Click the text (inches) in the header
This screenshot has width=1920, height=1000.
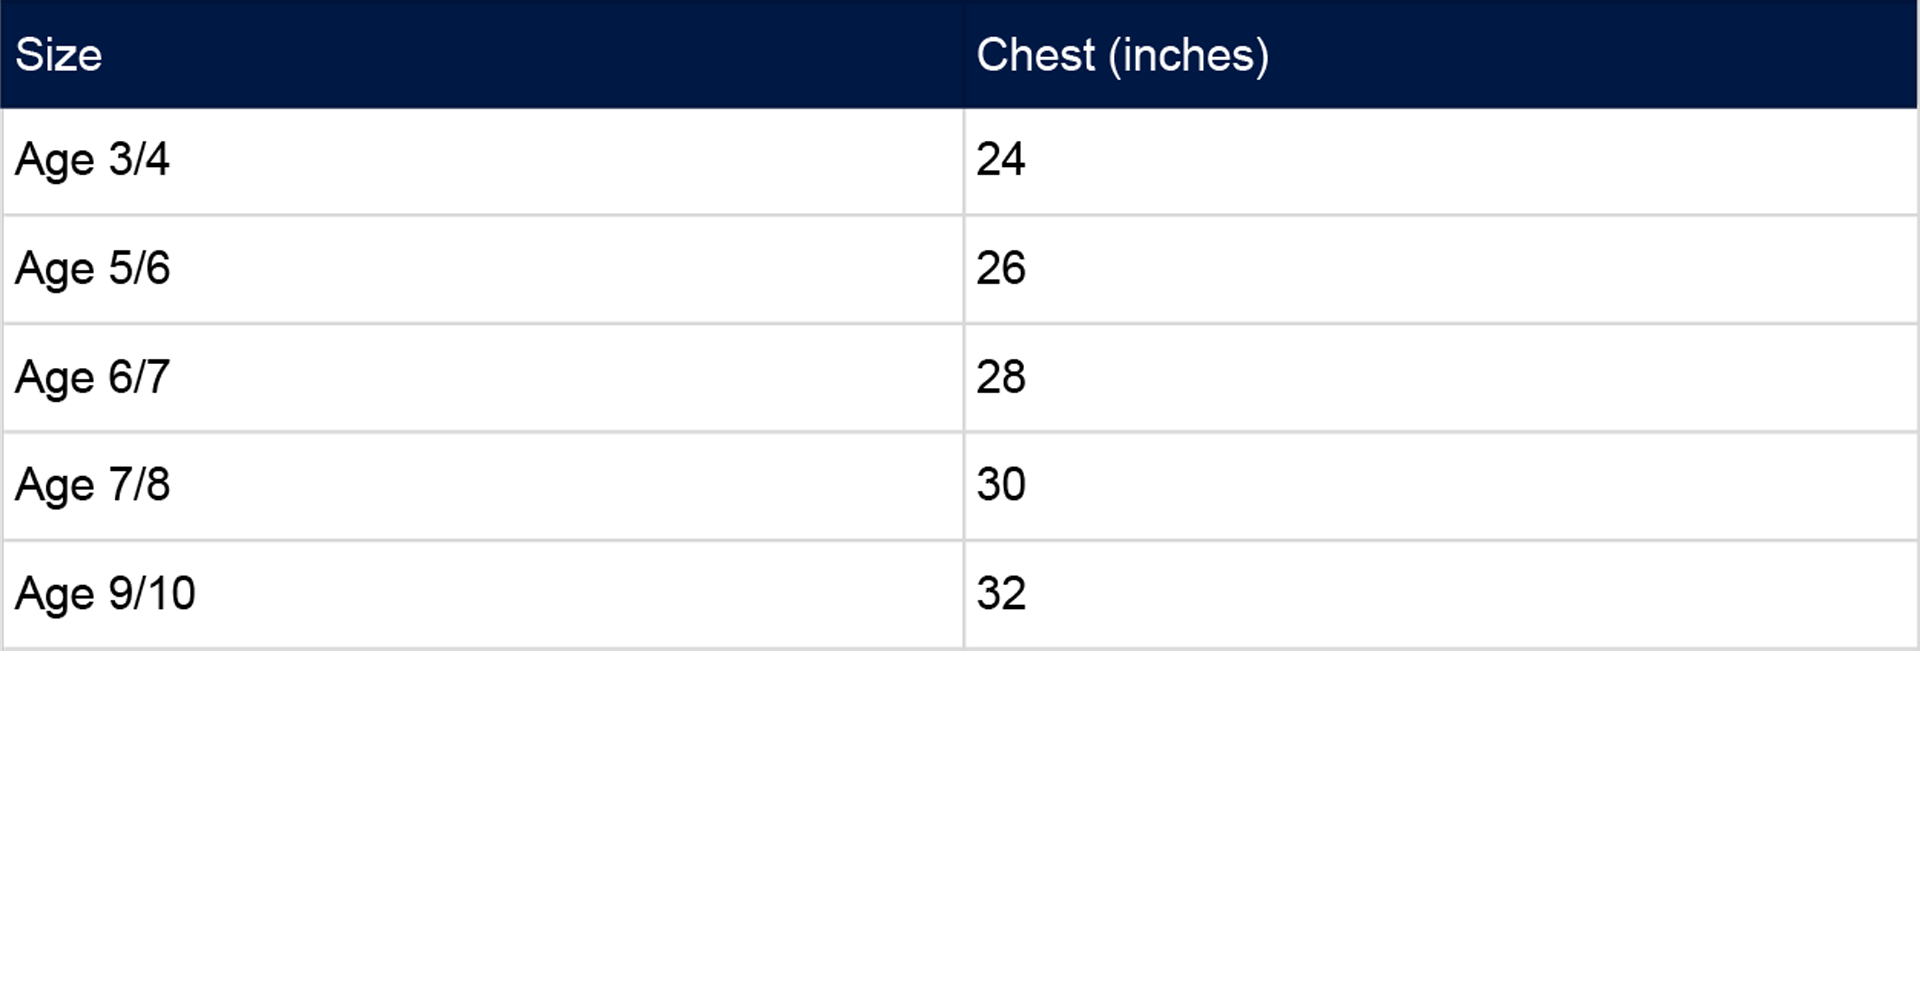pyautogui.click(x=1189, y=56)
